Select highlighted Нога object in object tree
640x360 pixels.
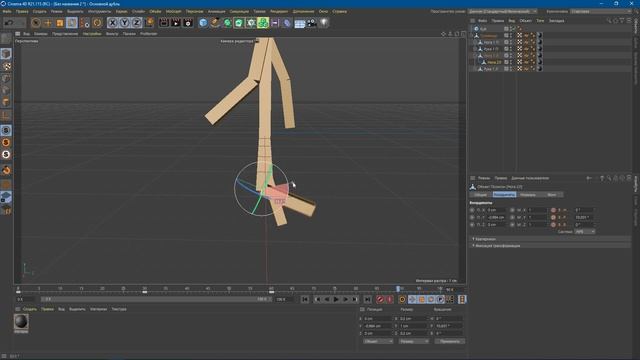point(494,62)
